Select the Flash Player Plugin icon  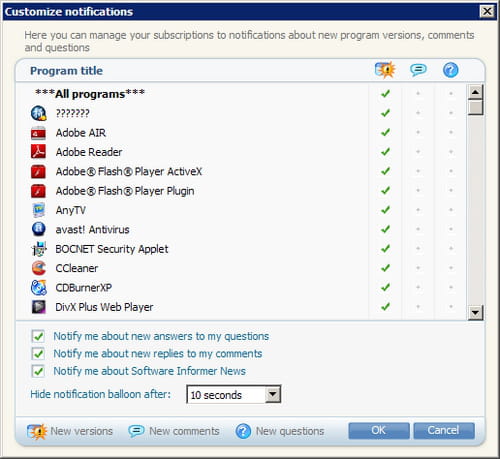pos(39,191)
